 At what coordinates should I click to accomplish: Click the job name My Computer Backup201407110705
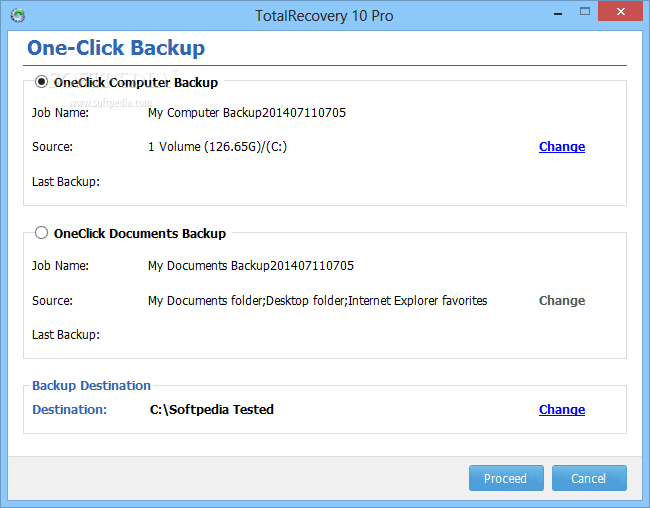point(247,113)
